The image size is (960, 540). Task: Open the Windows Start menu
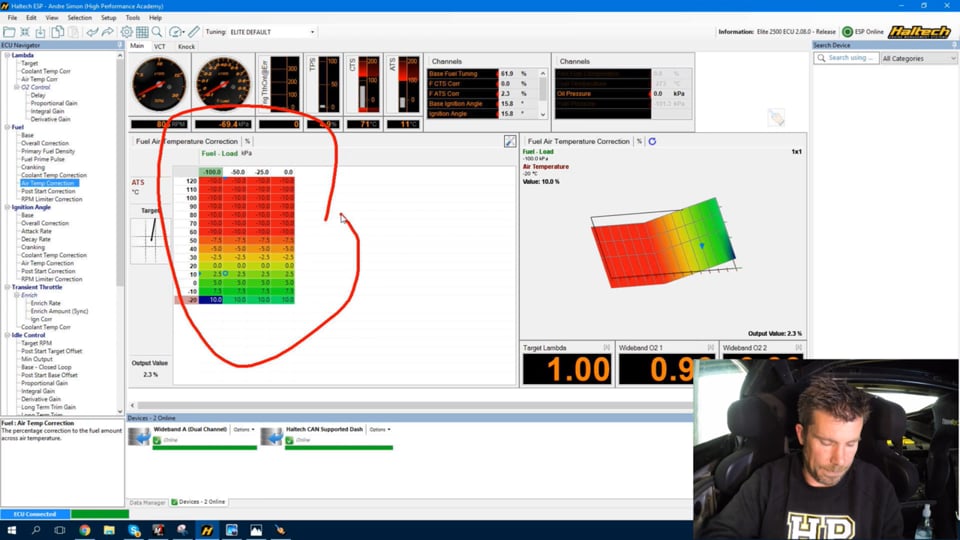click(x=12, y=530)
